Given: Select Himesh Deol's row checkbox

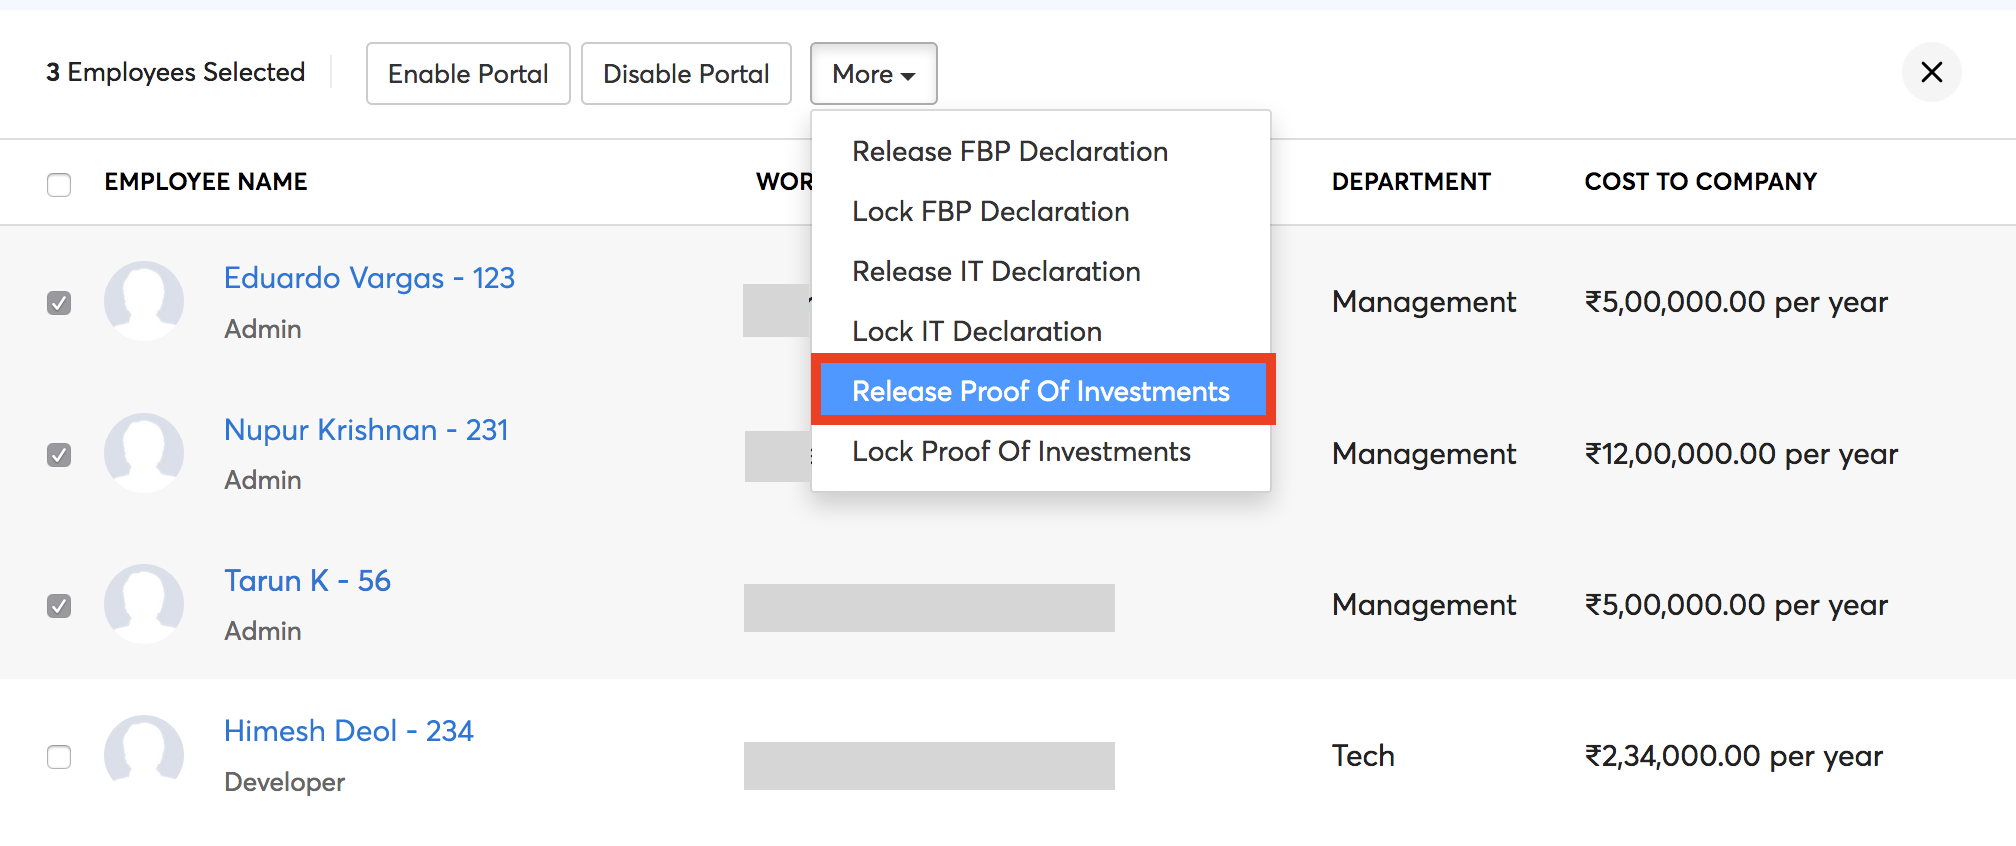Looking at the screenshot, I should click(x=59, y=757).
